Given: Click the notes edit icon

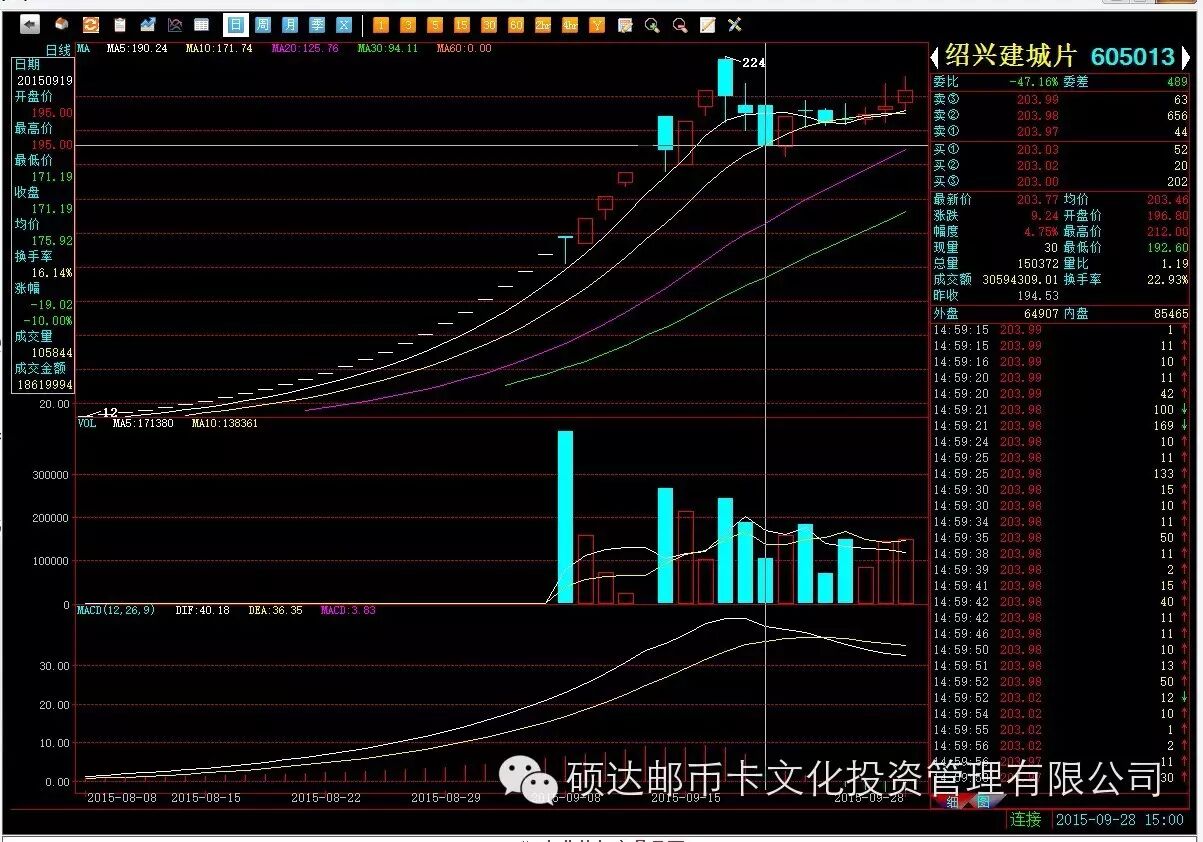Looking at the screenshot, I should [x=625, y=24].
